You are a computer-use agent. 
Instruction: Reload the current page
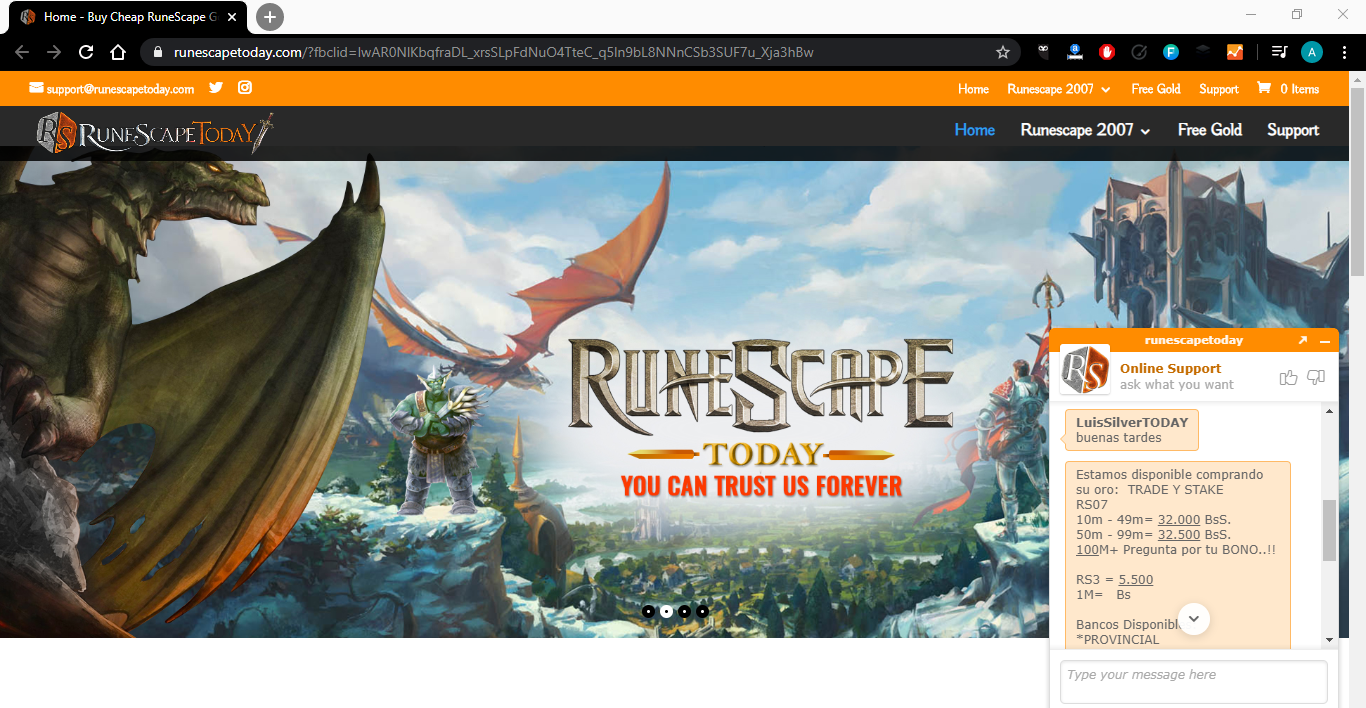coord(86,52)
